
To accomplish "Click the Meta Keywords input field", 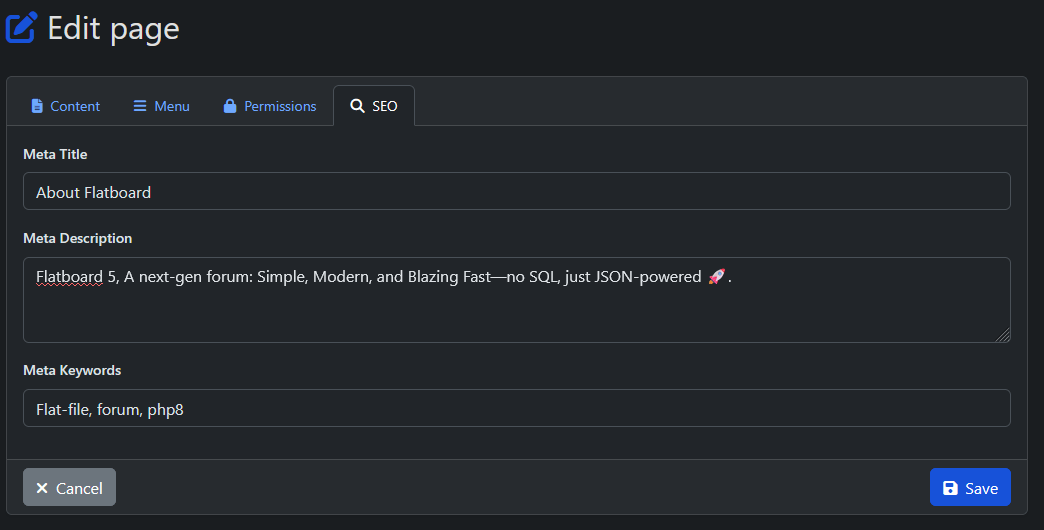I will (516, 408).
